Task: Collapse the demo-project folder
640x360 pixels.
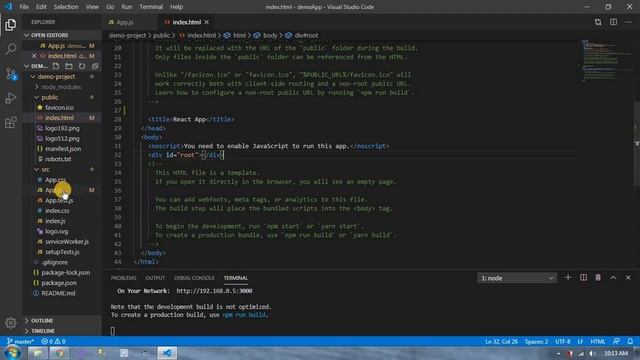Action: click(56, 77)
